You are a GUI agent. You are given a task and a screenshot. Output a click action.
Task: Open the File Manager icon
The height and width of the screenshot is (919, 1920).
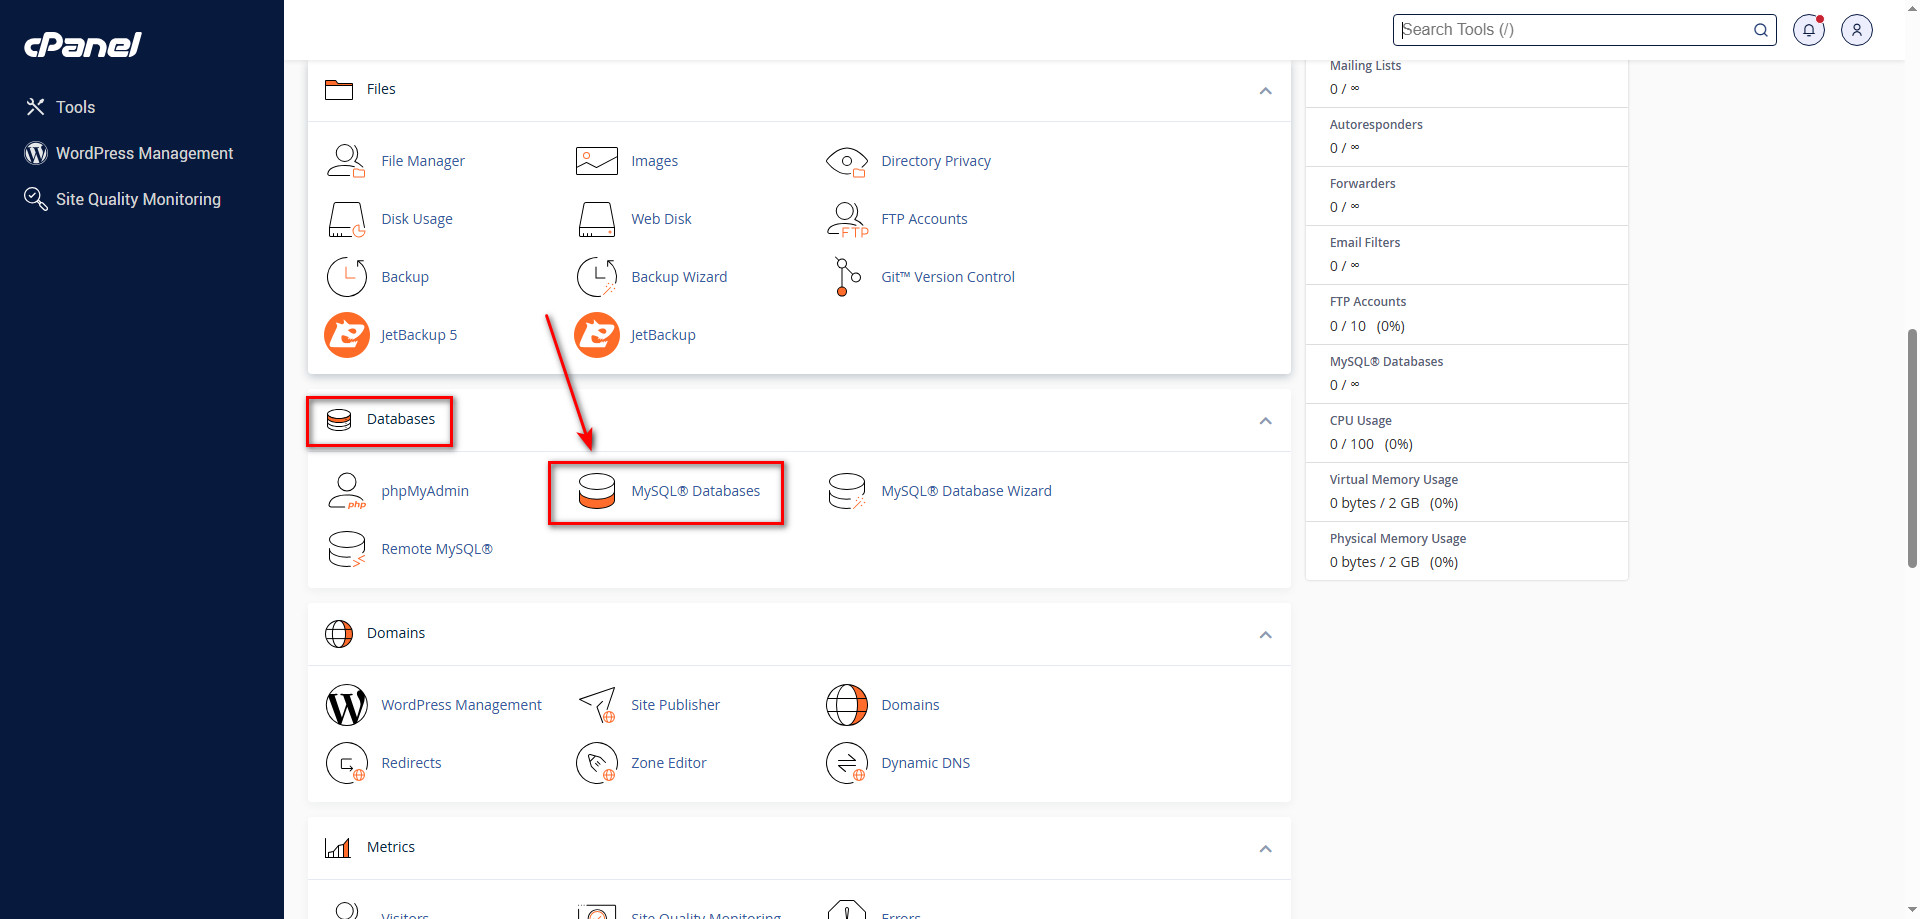click(x=346, y=161)
